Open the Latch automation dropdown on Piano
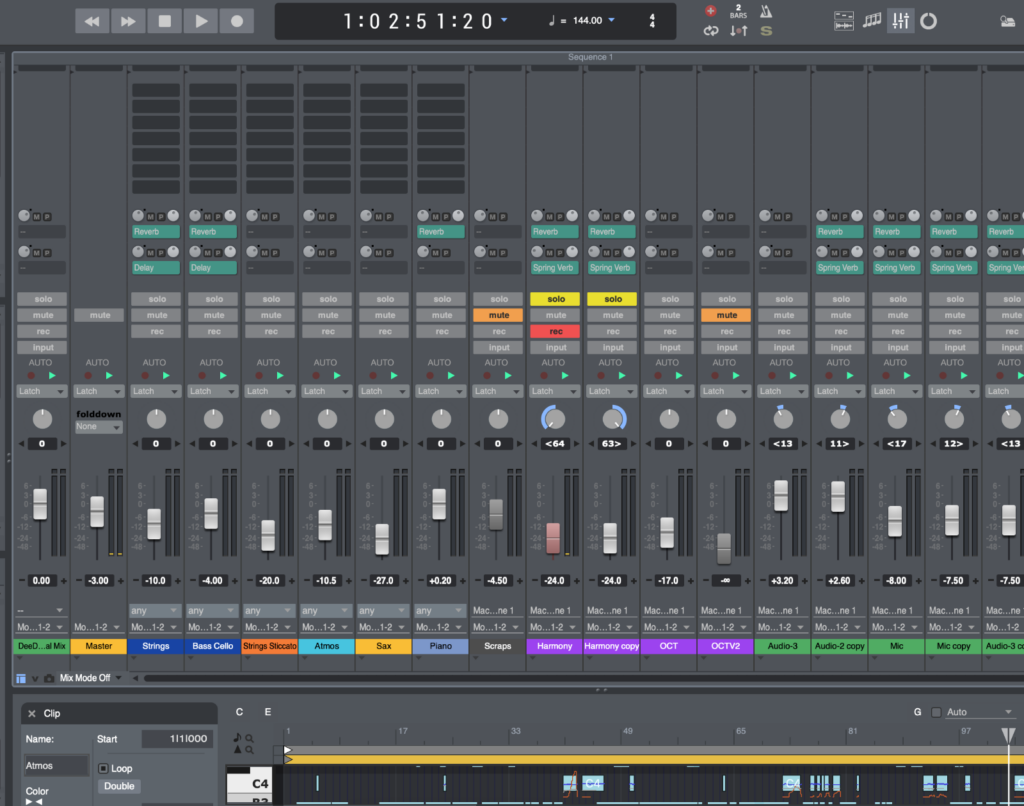This screenshot has height=806, width=1024. 441,391
